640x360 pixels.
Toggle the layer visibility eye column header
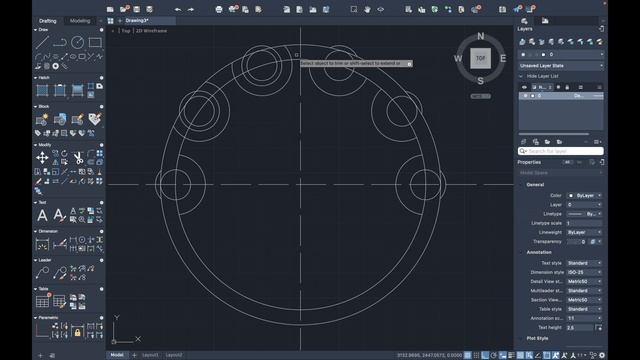click(x=524, y=87)
